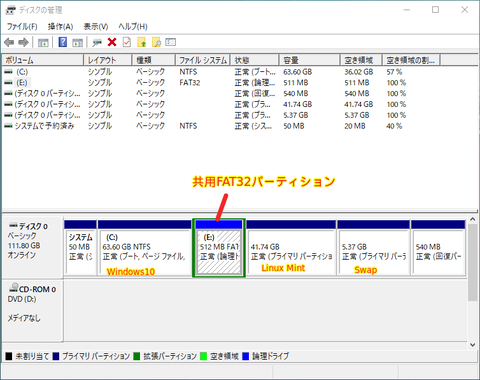This screenshot has width=480, height=380.
Task: Click the ディスク 0 disk label panel
Action: (x=32, y=248)
